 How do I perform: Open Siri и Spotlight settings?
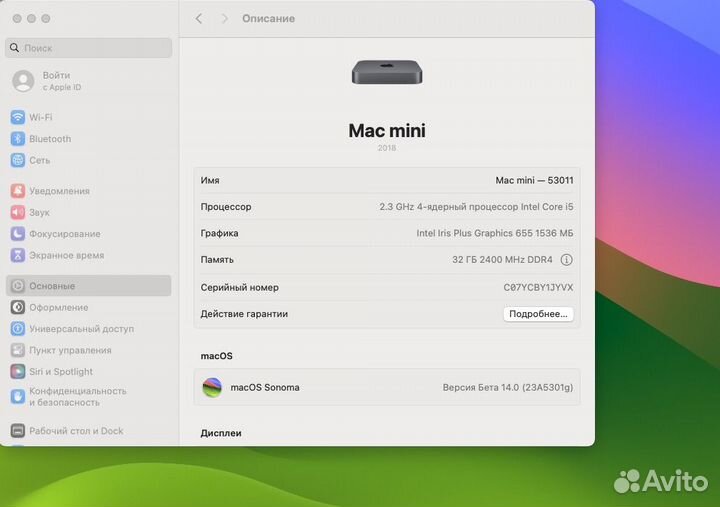pos(89,372)
